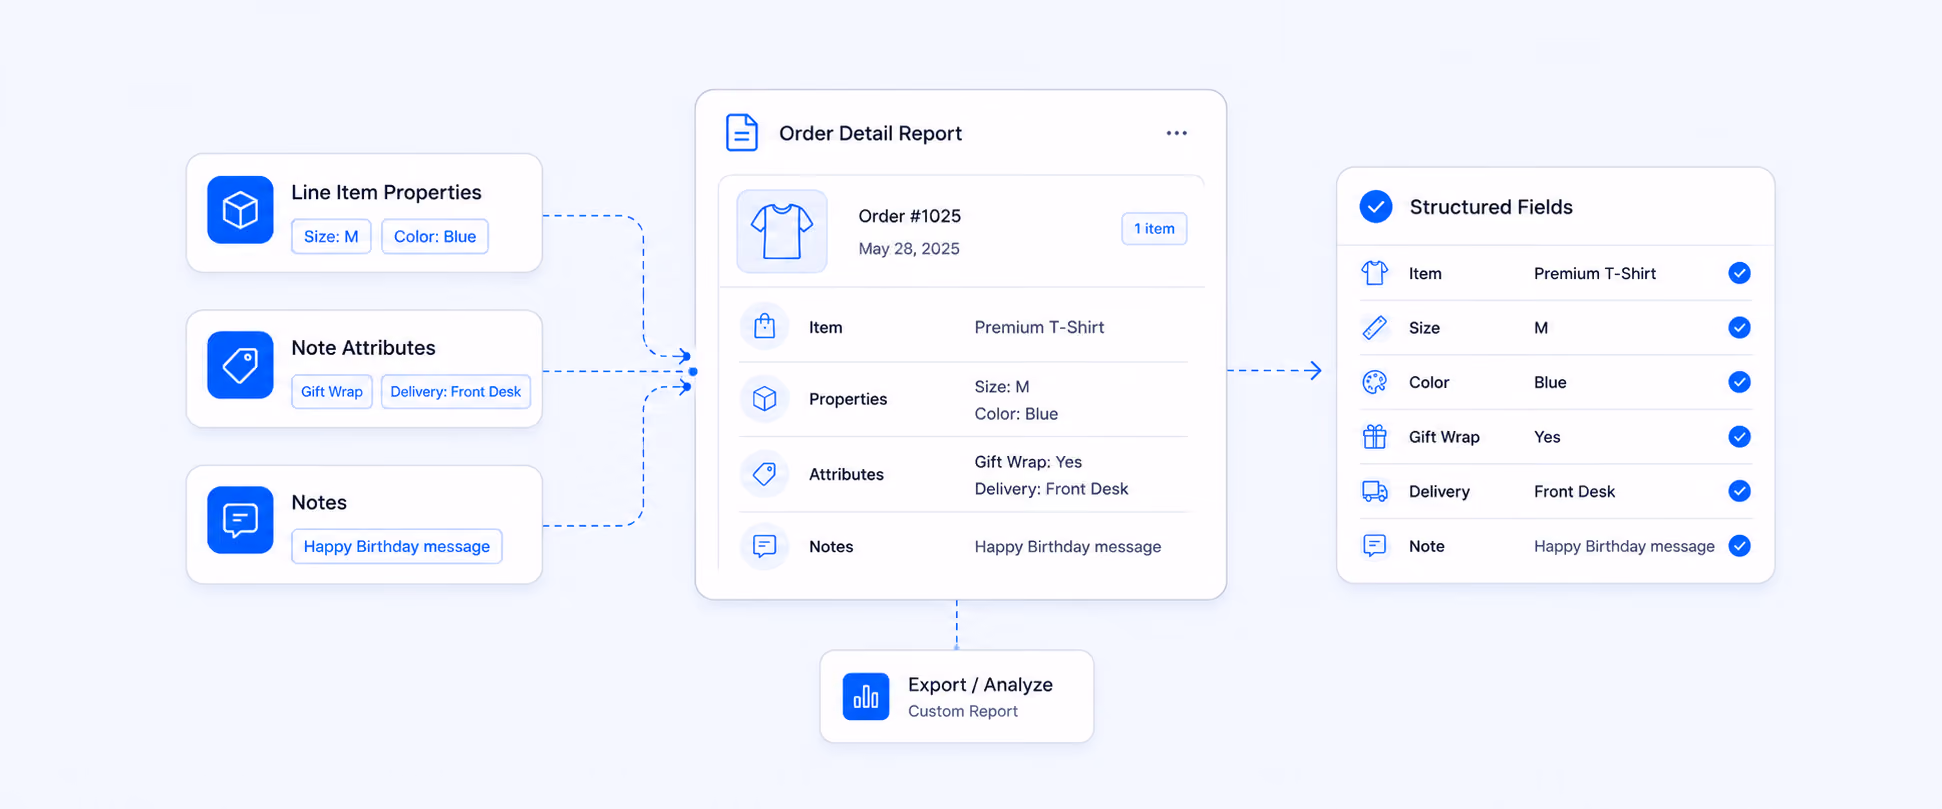This screenshot has height=809, width=1942.
Task: Click the Order #1025 heading text
Action: (x=909, y=216)
